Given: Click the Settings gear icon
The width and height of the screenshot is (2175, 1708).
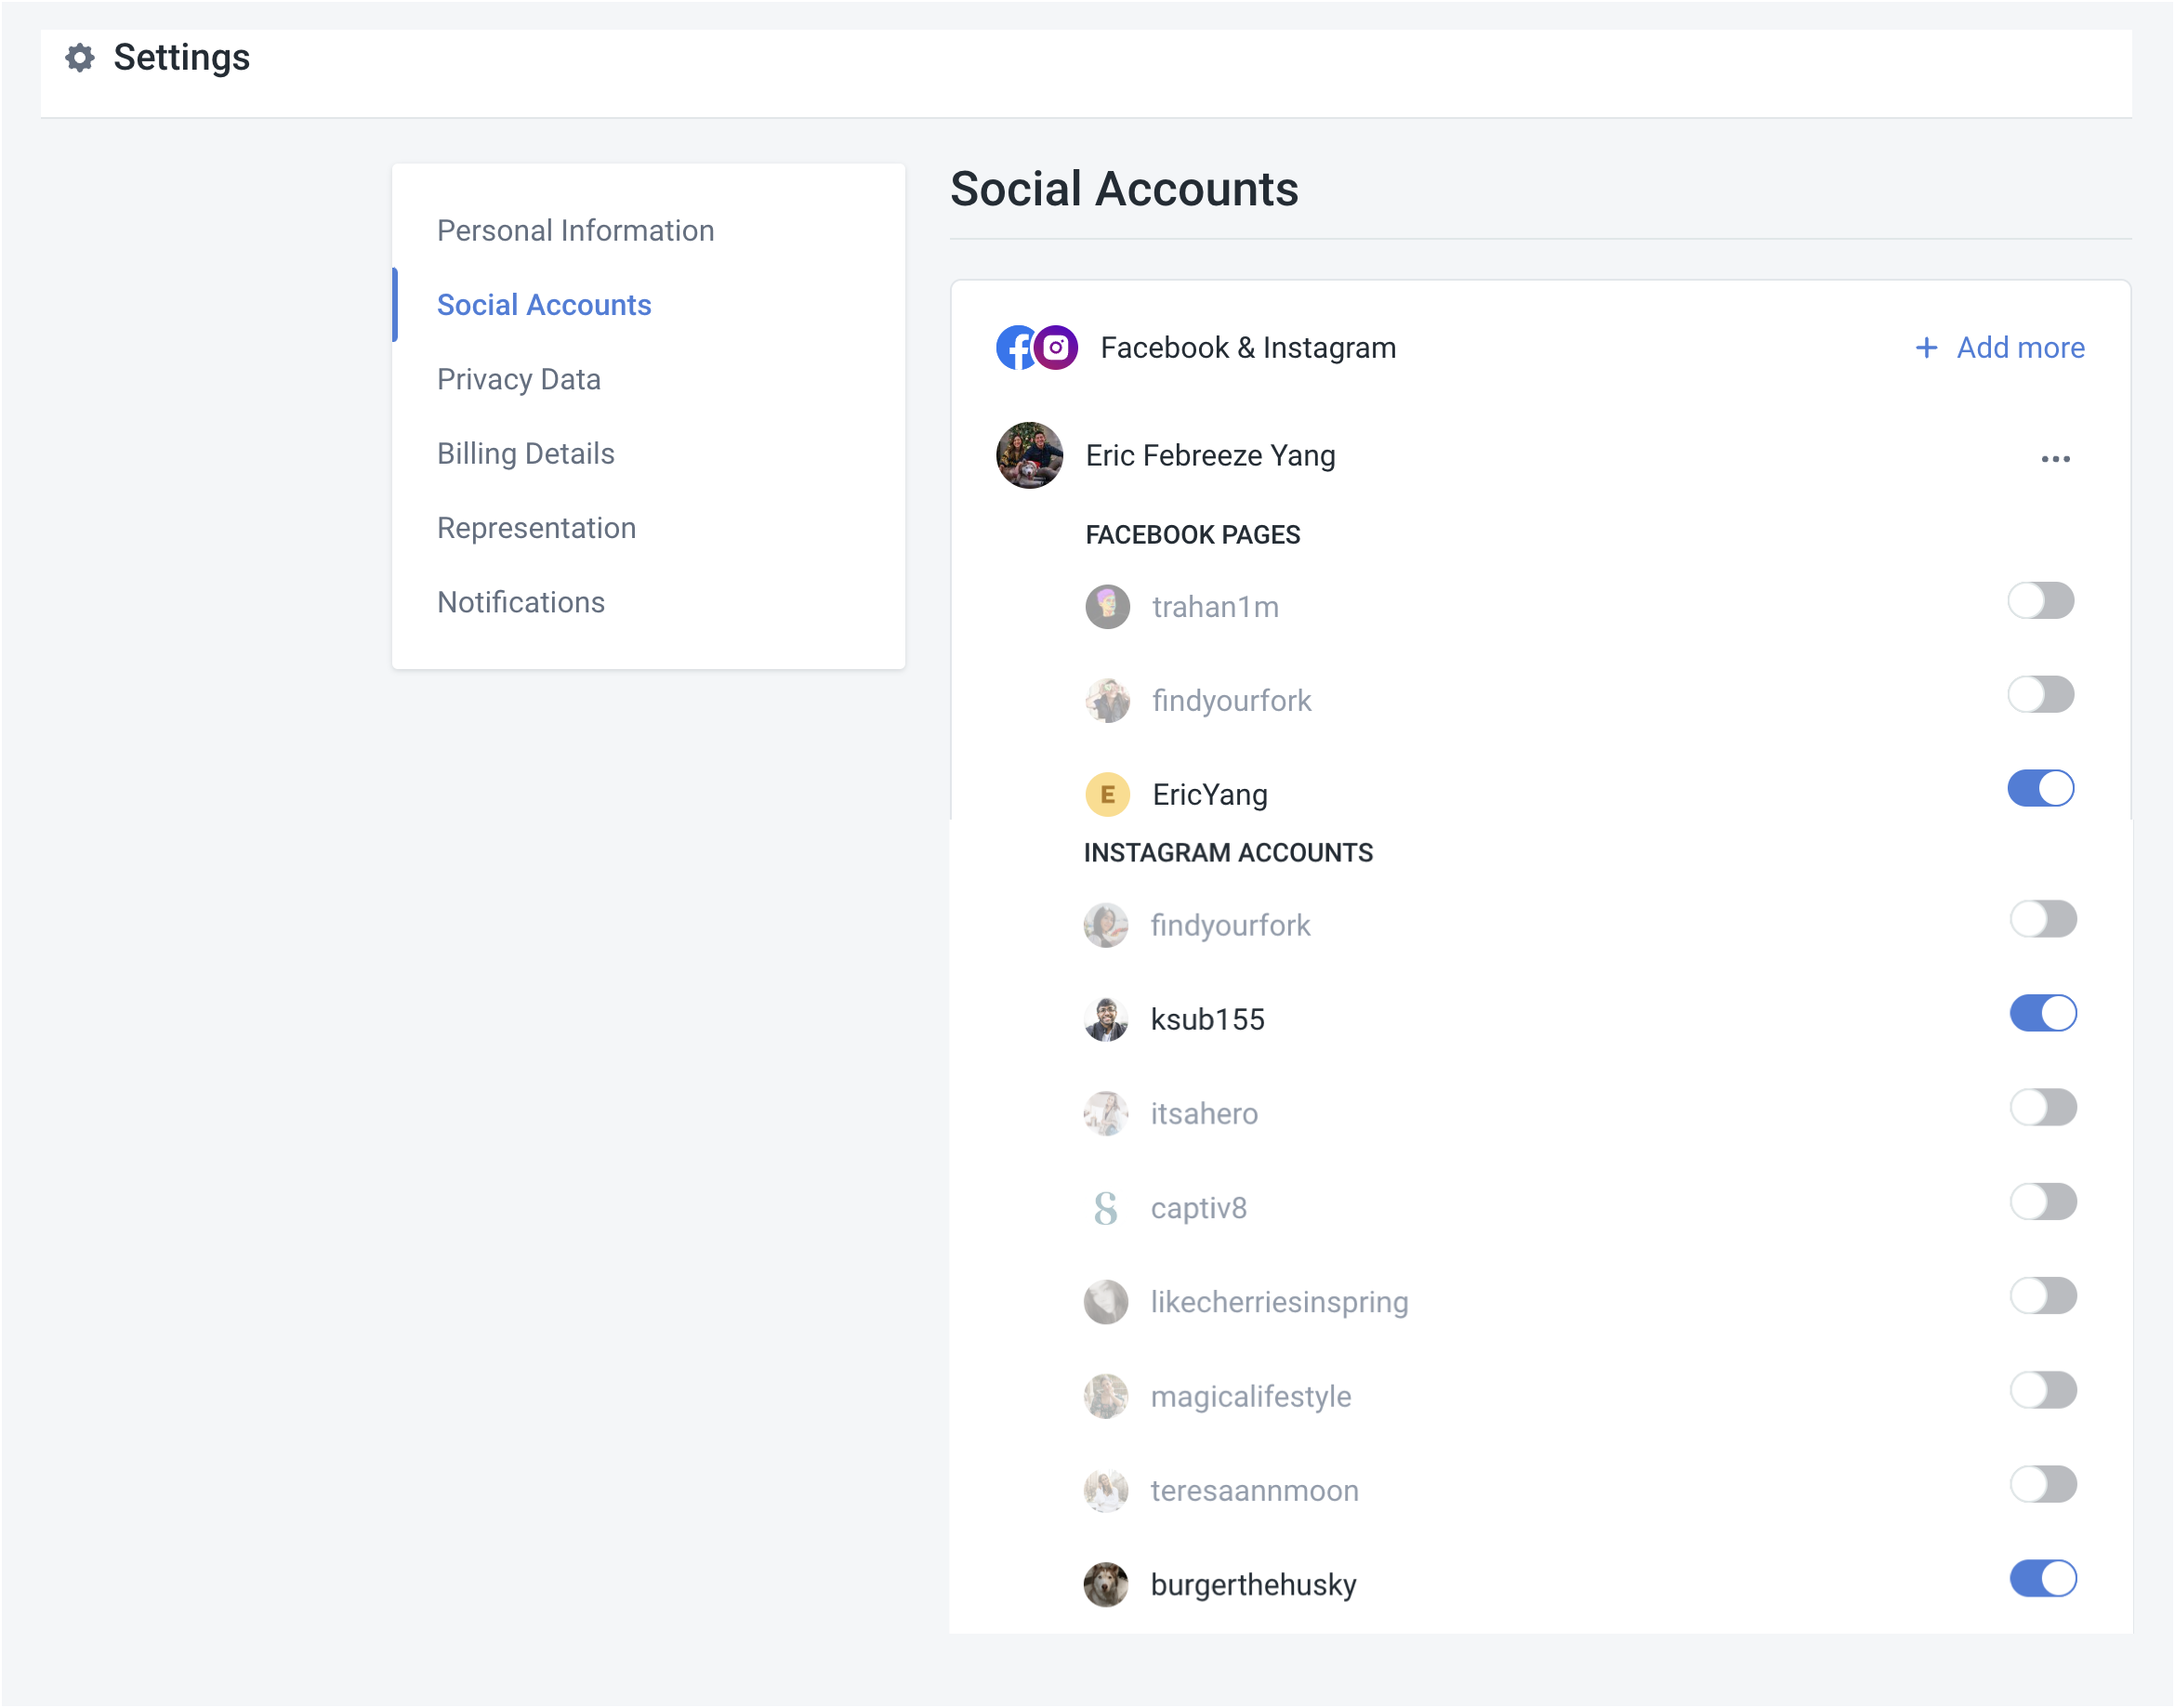Looking at the screenshot, I should pyautogui.click(x=81, y=58).
